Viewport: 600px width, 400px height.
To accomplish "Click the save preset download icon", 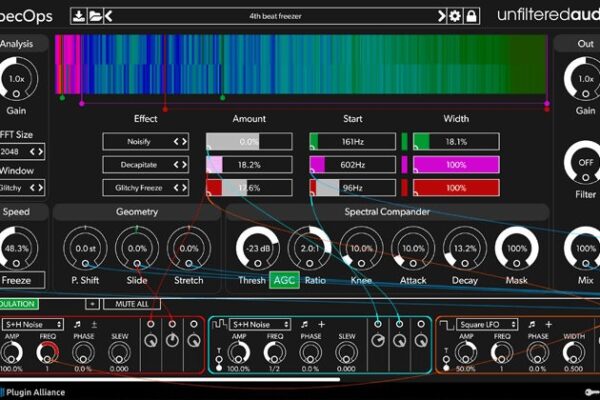I will (x=78, y=16).
